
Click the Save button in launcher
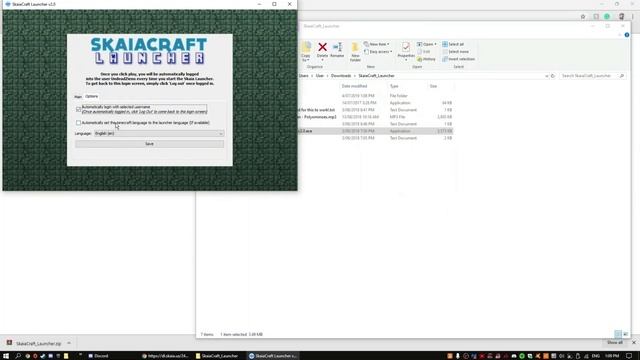point(149,144)
